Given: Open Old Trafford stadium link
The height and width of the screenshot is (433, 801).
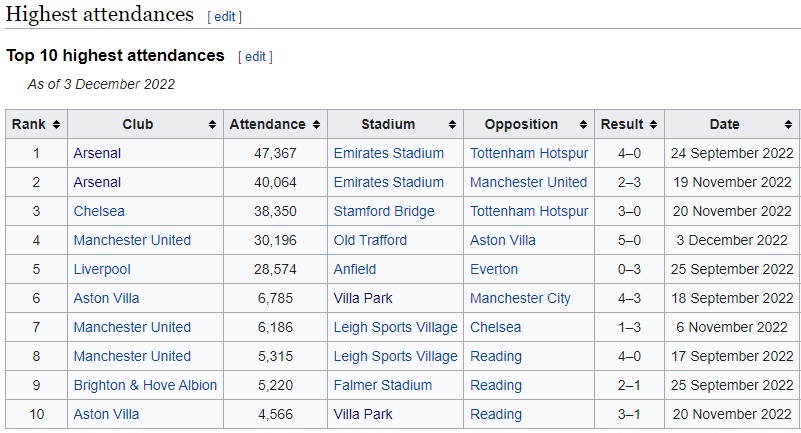Looking at the screenshot, I should [370, 240].
